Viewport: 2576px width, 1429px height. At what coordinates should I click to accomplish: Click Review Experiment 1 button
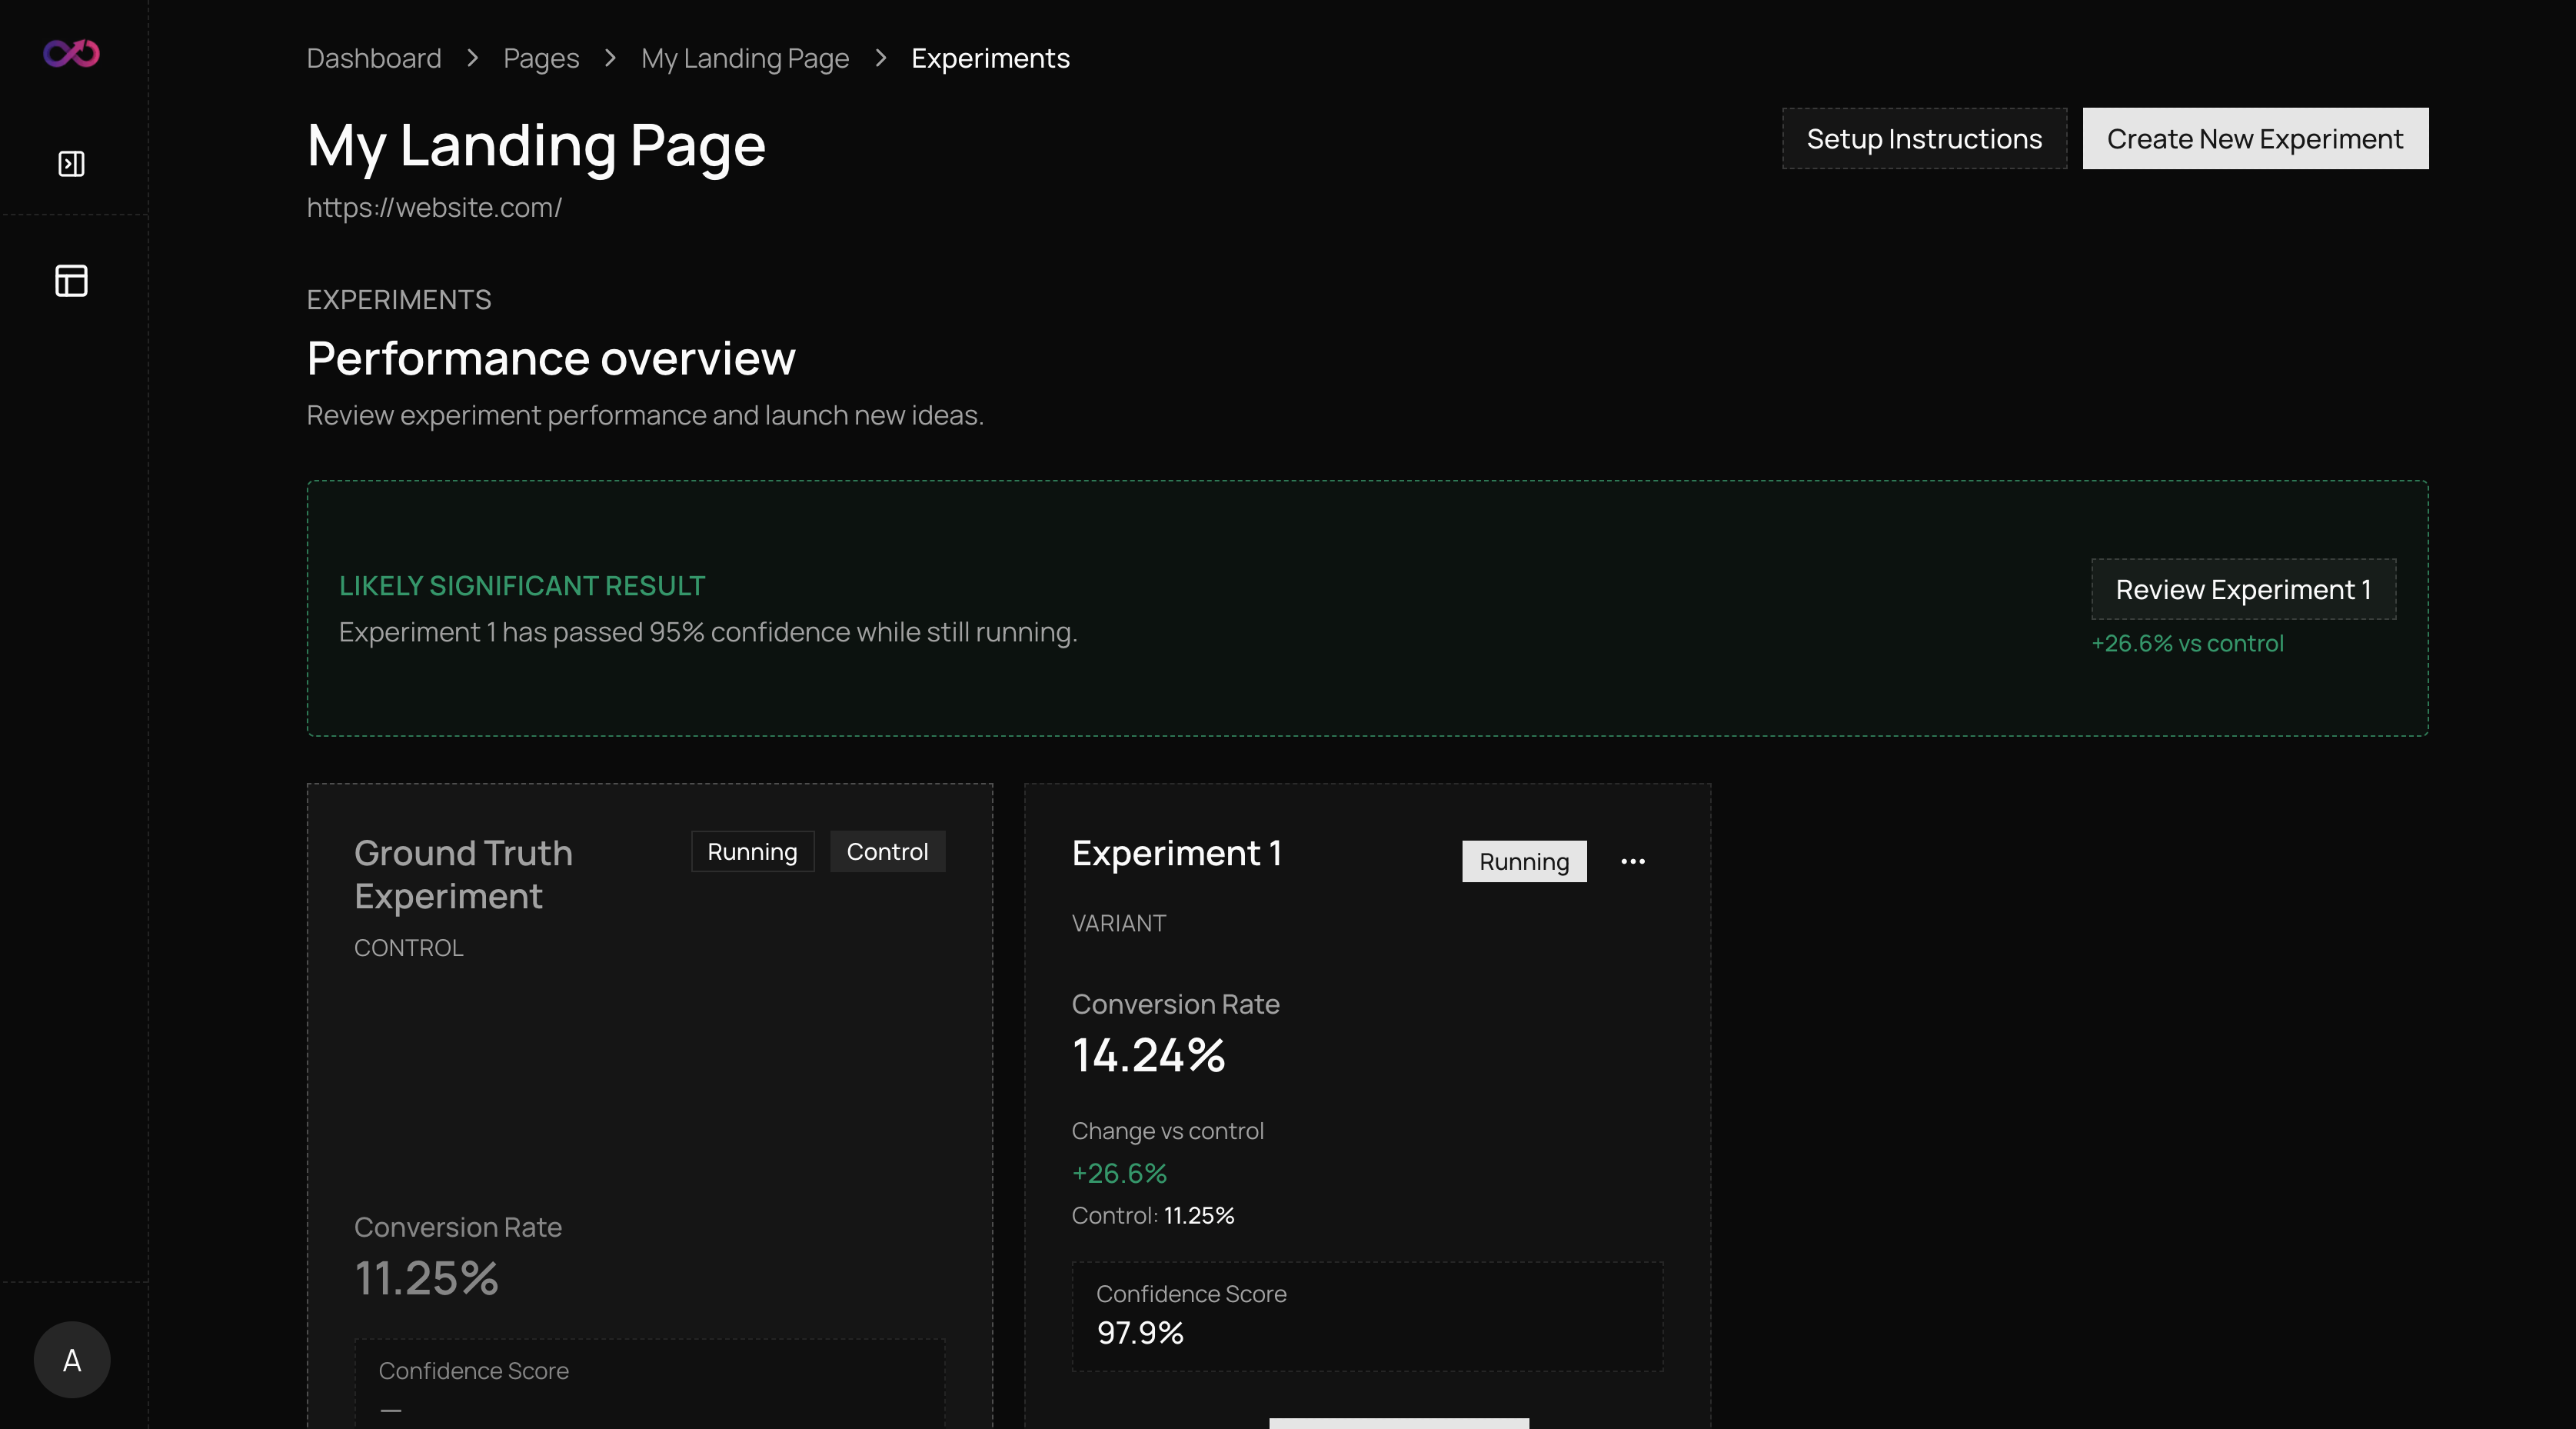tap(2242, 589)
